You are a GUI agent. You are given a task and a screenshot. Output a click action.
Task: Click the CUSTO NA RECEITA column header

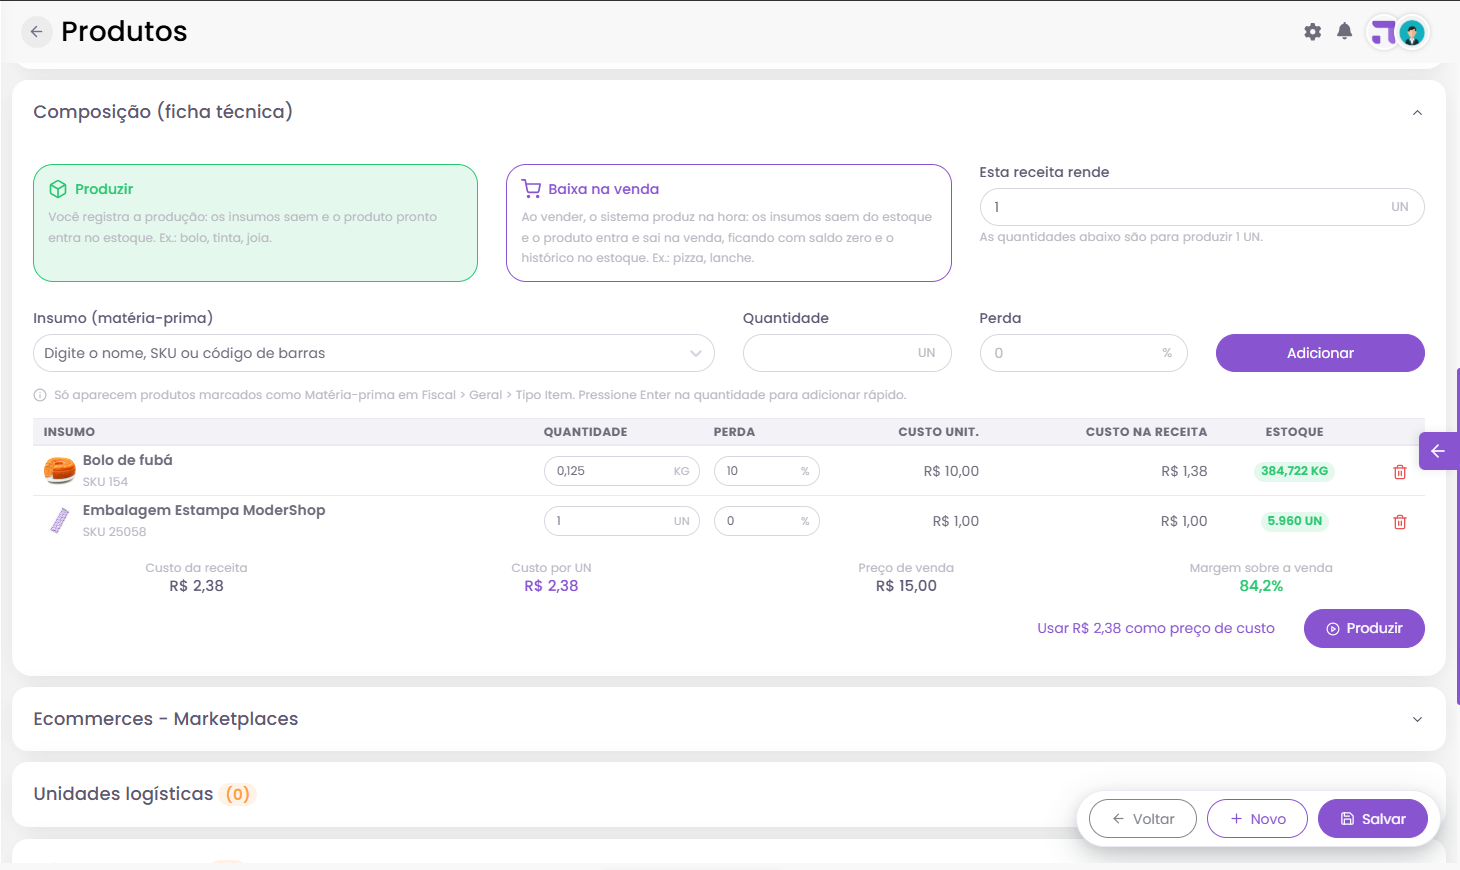pos(1146,432)
